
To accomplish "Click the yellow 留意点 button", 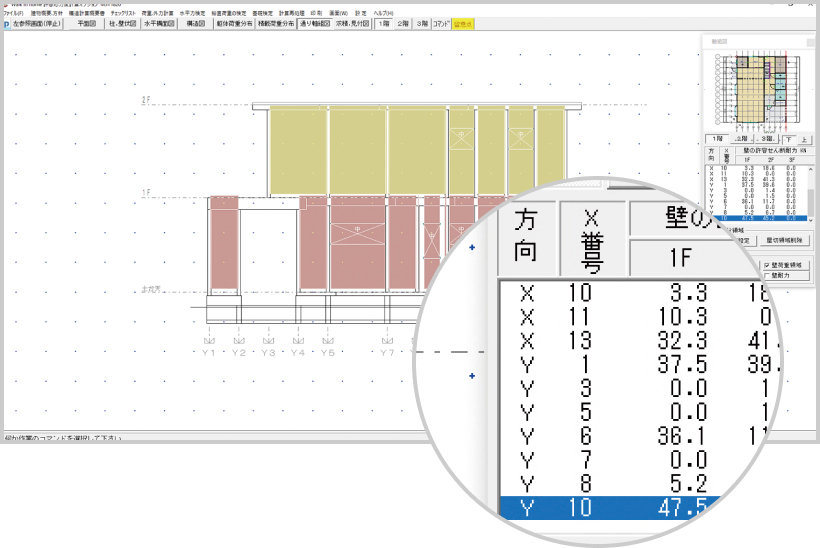I will [x=463, y=24].
